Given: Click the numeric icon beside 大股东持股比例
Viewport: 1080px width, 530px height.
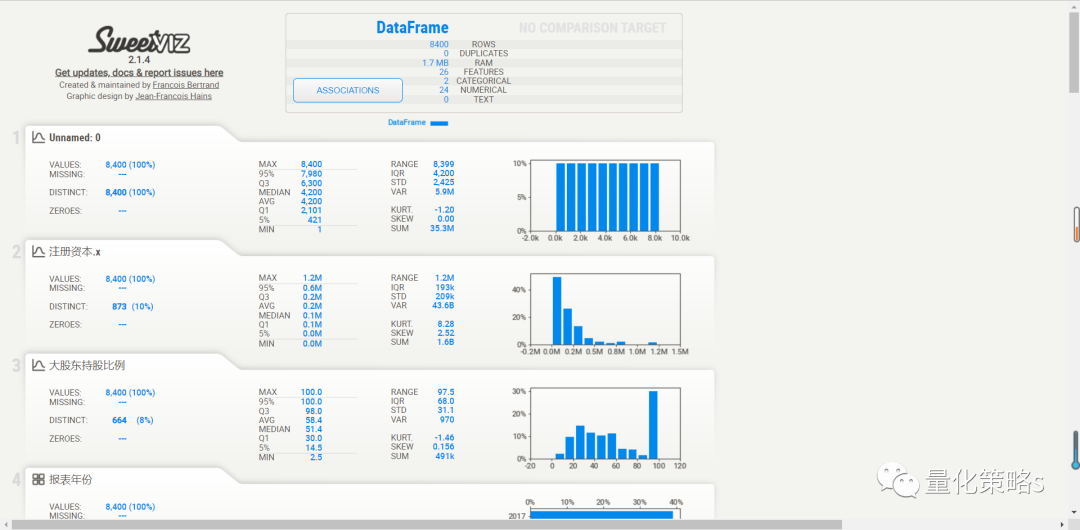Looking at the screenshot, I should click(39, 365).
